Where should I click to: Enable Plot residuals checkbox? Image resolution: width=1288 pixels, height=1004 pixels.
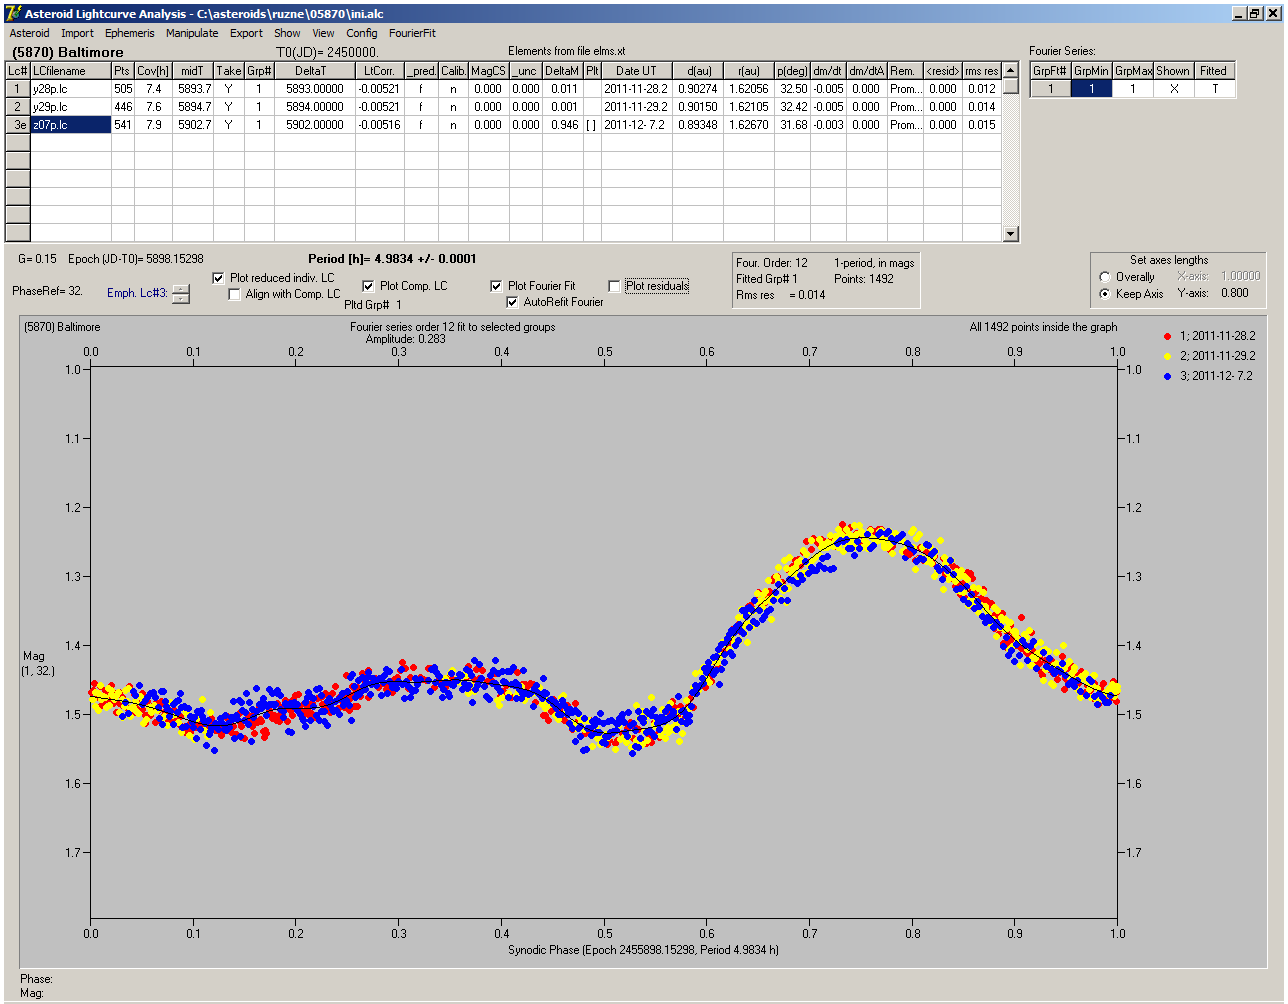tap(614, 286)
